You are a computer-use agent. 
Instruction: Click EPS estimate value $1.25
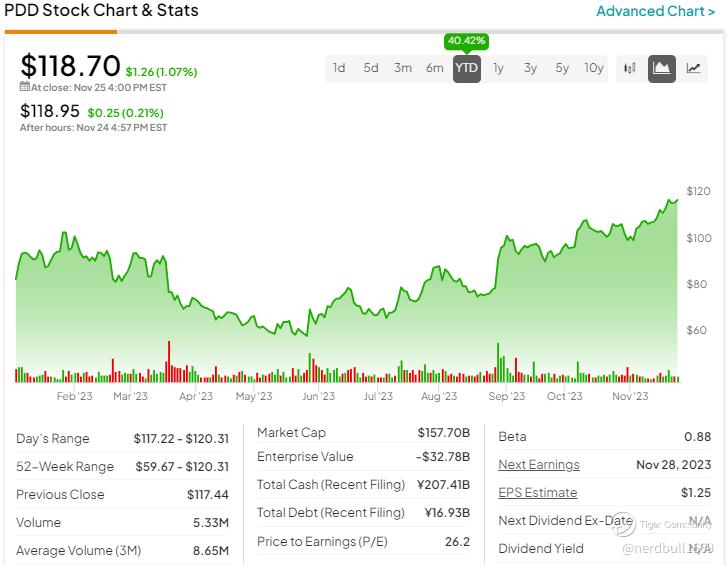[695, 492]
